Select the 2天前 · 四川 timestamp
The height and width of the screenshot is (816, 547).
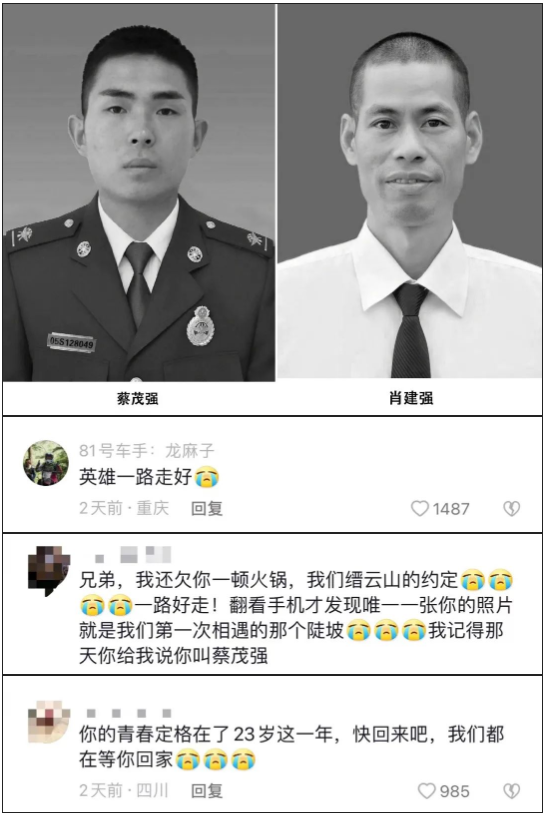click(124, 791)
